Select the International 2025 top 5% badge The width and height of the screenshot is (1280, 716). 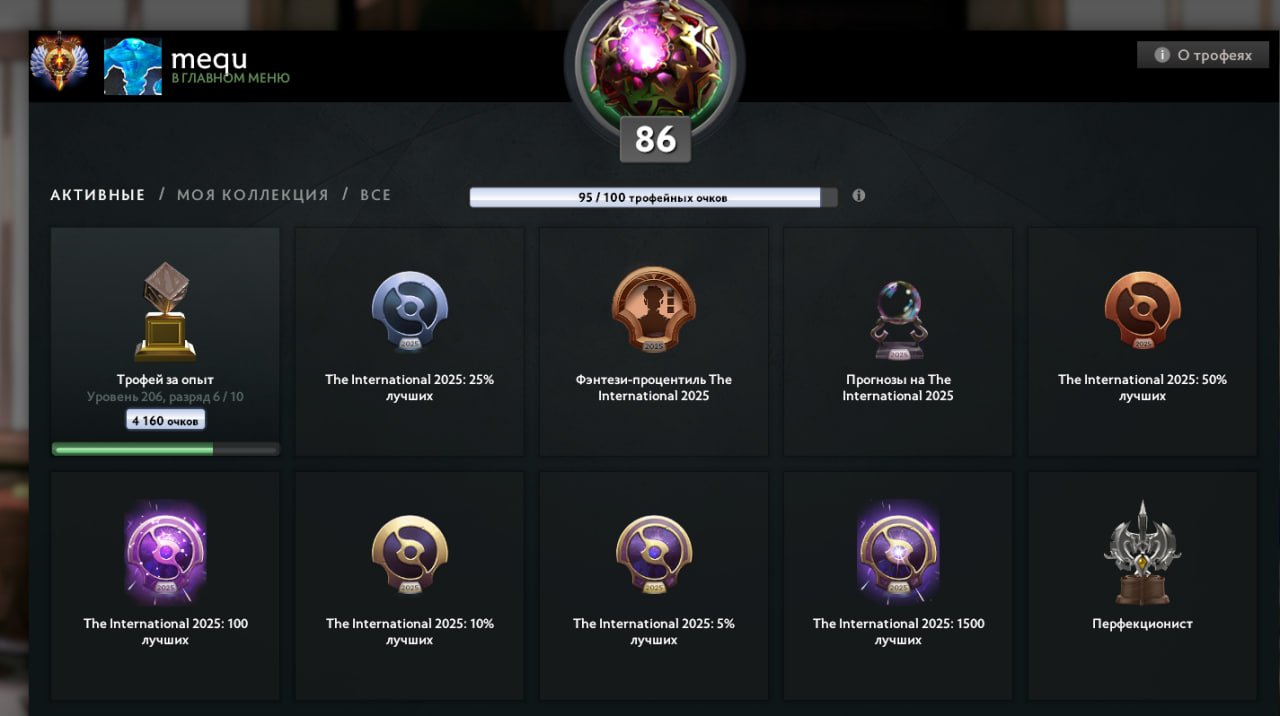pos(654,555)
